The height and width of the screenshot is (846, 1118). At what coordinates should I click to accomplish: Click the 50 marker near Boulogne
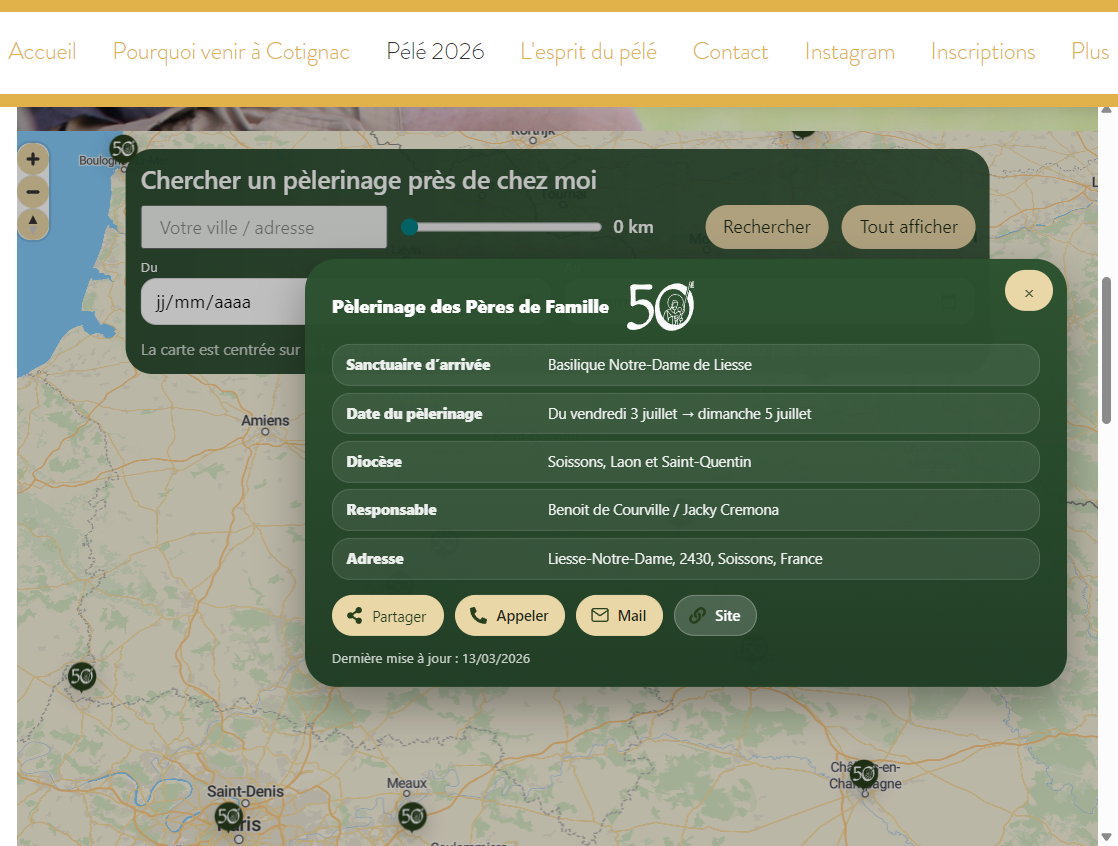123,149
